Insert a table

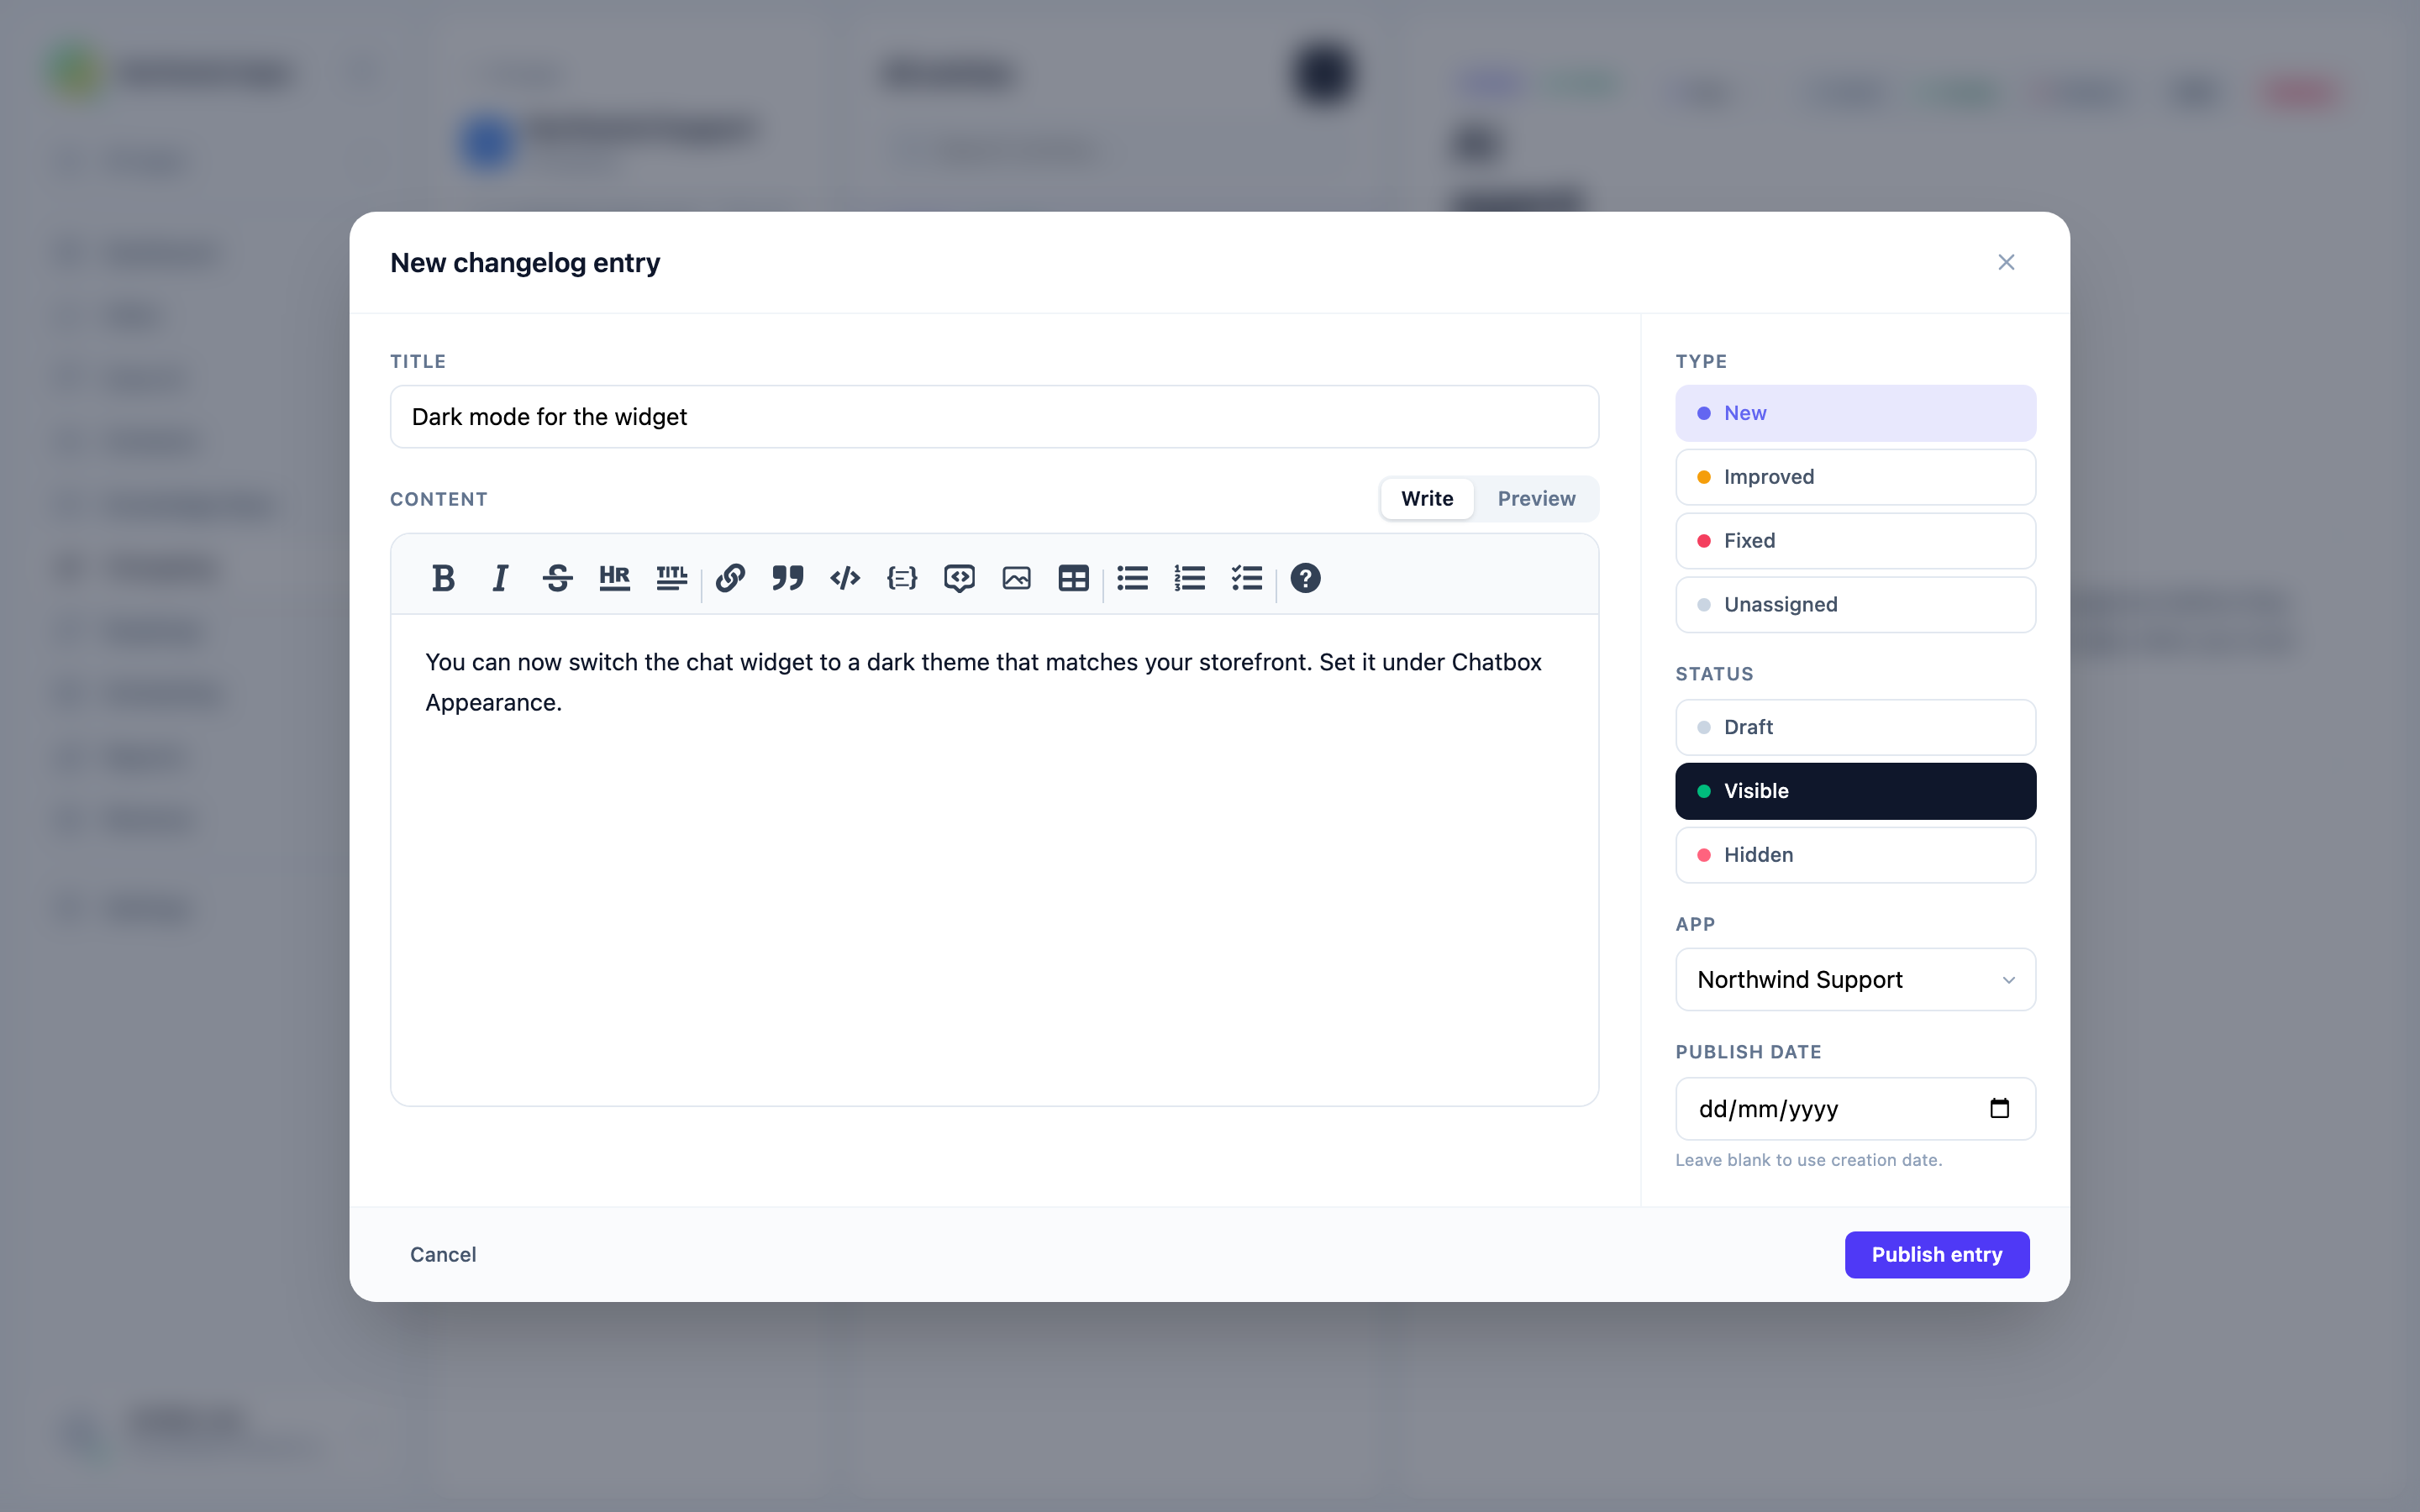(1073, 578)
